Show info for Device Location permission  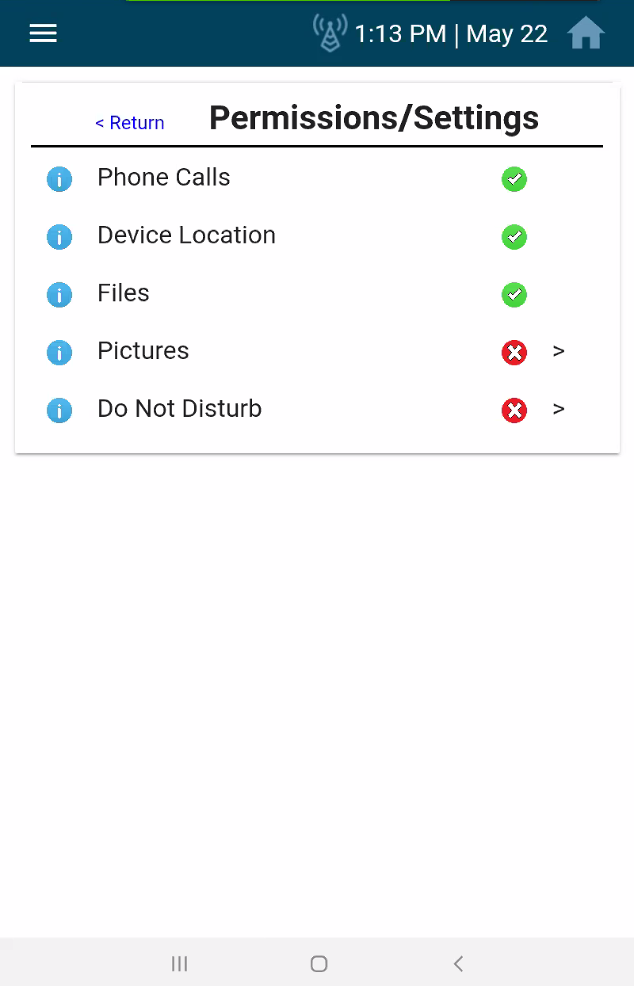tap(59, 237)
